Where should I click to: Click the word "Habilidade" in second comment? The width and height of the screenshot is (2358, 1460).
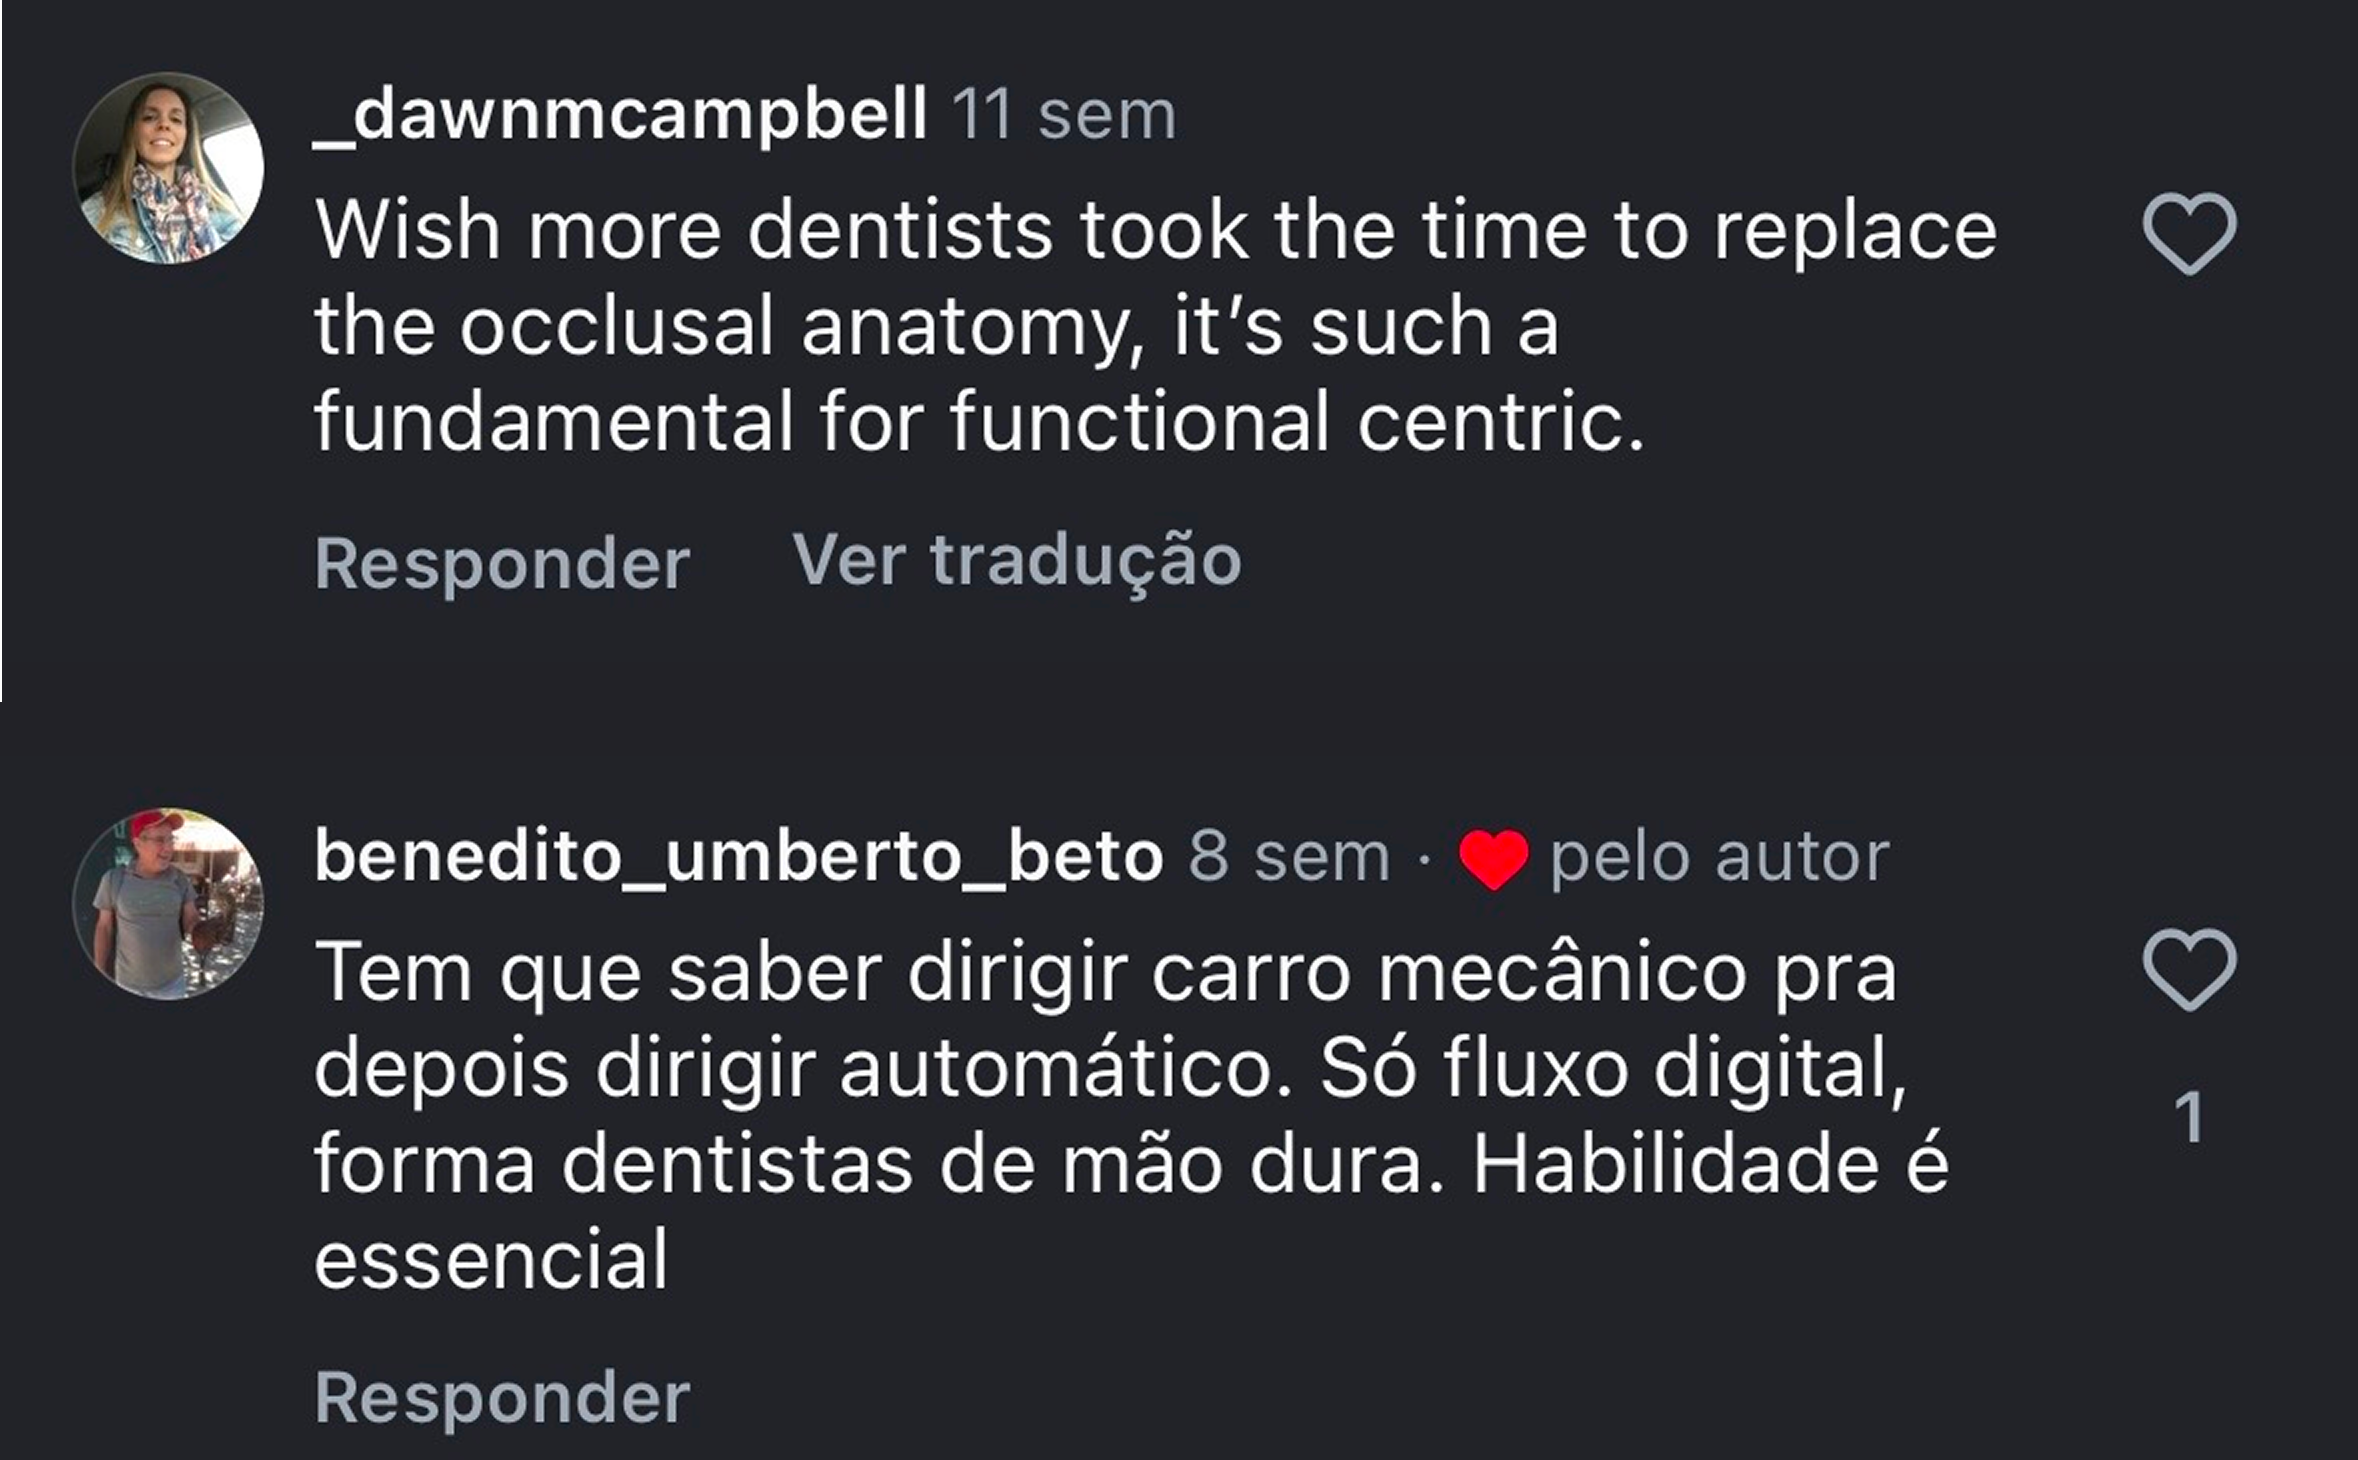point(1675,1165)
